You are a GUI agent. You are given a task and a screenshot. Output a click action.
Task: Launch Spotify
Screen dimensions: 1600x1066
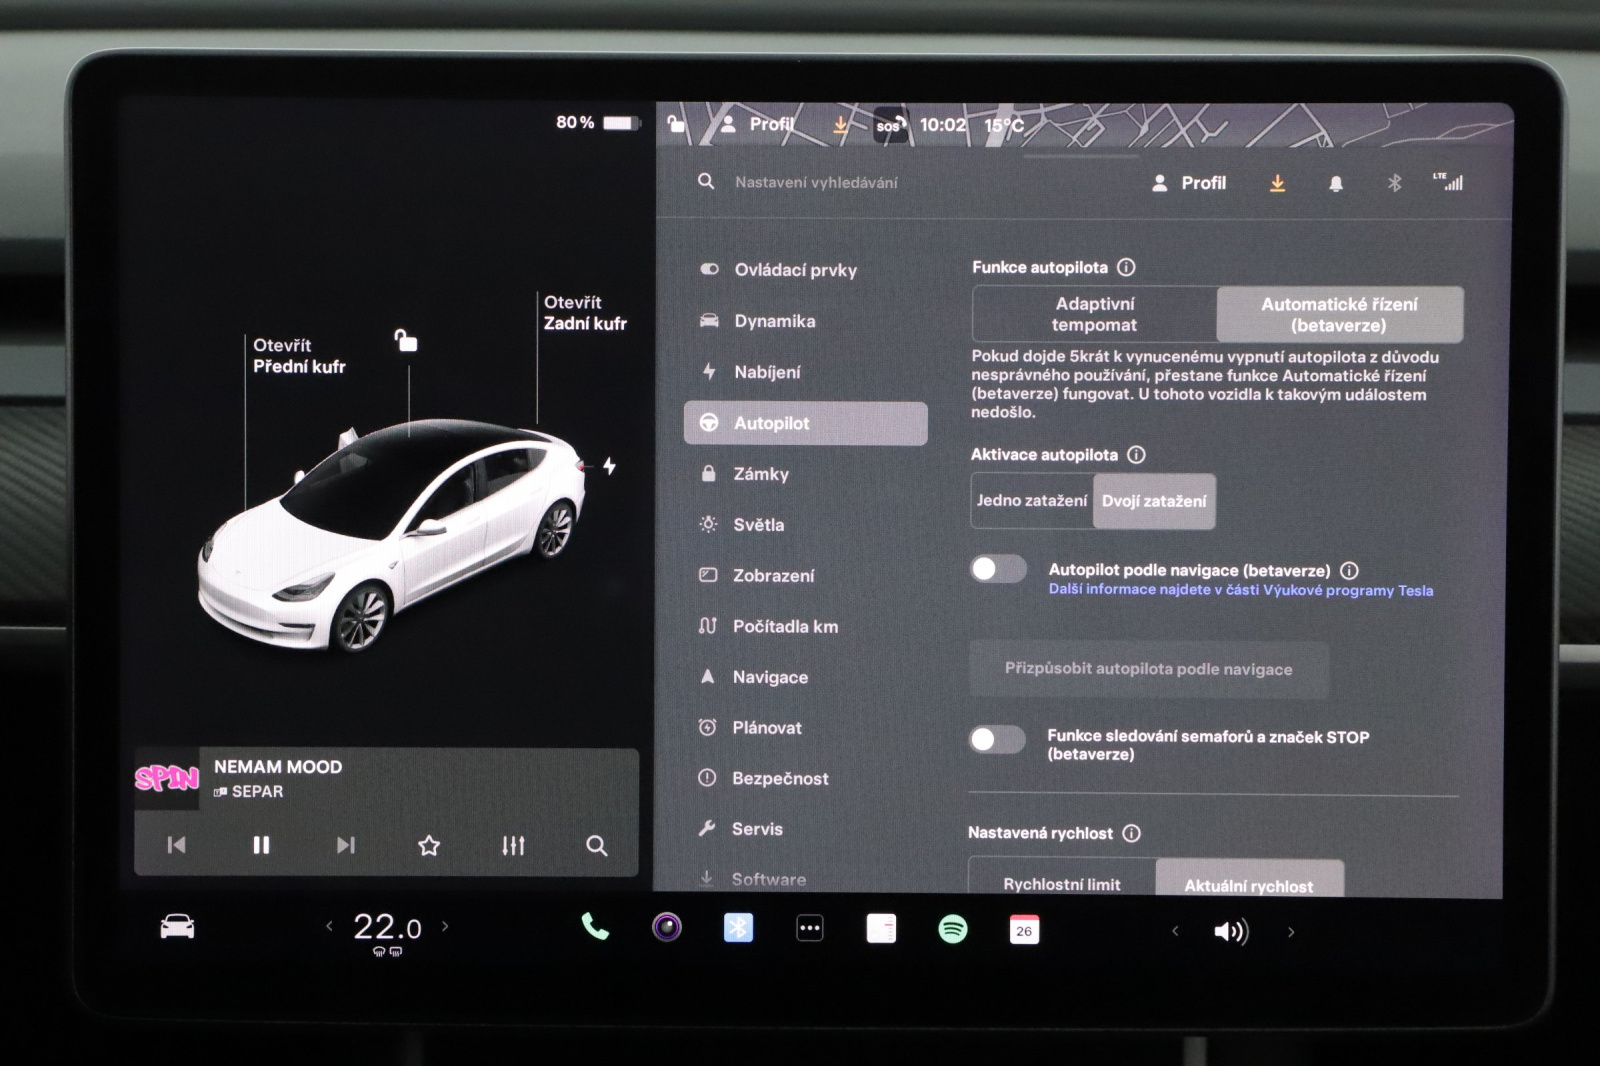tap(953, 929)
